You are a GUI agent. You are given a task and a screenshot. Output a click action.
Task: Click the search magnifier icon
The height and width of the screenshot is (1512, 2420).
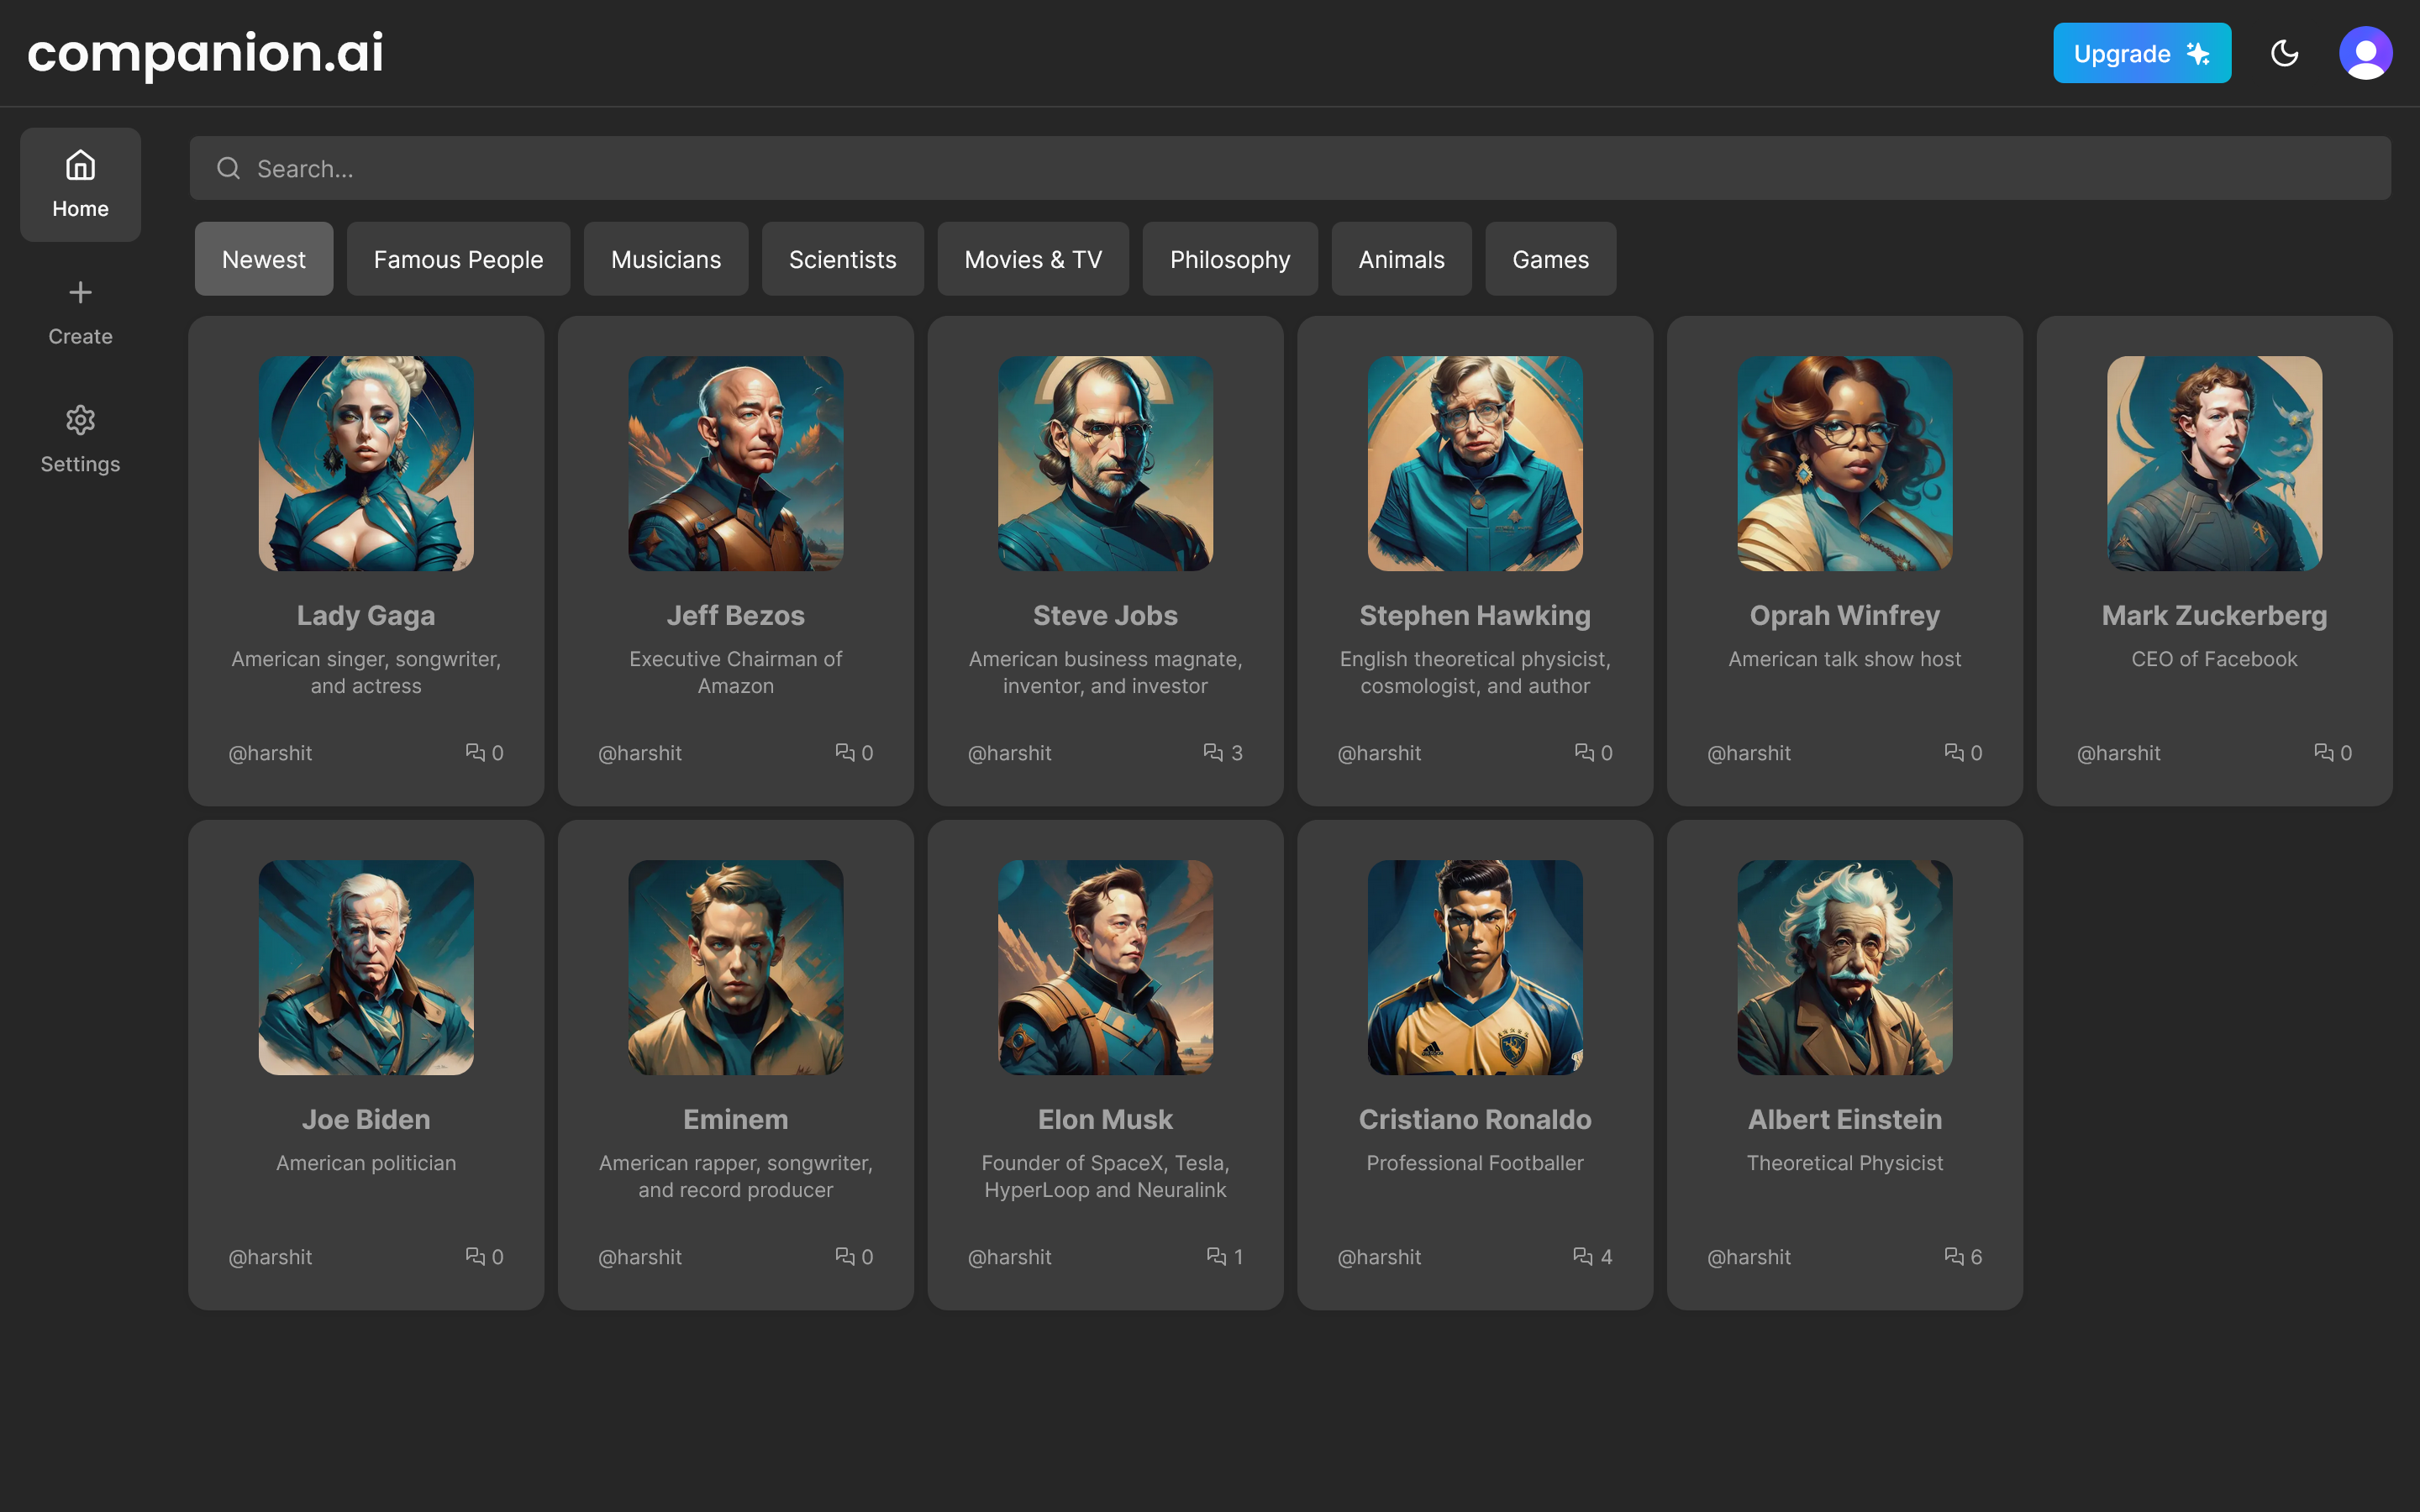coord(227,167)
